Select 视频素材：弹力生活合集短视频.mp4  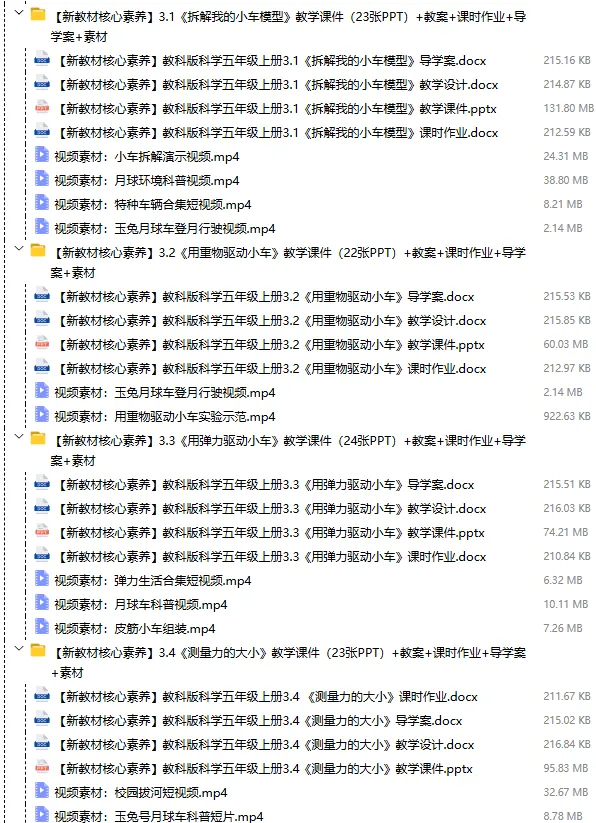[153, 581]
